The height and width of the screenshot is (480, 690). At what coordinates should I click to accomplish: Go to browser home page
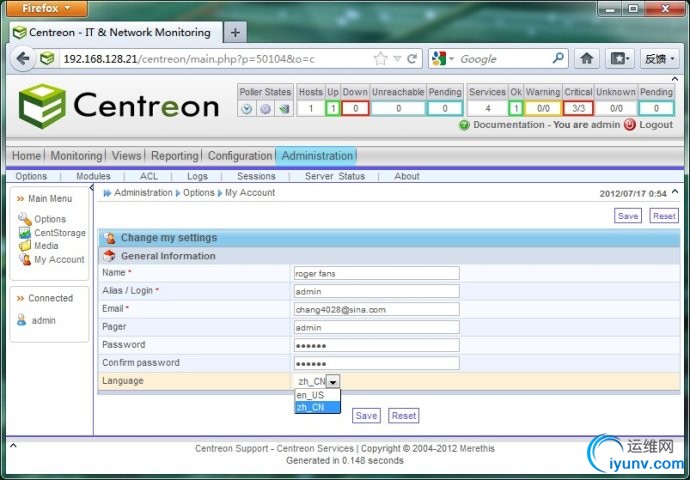point(586,58)
